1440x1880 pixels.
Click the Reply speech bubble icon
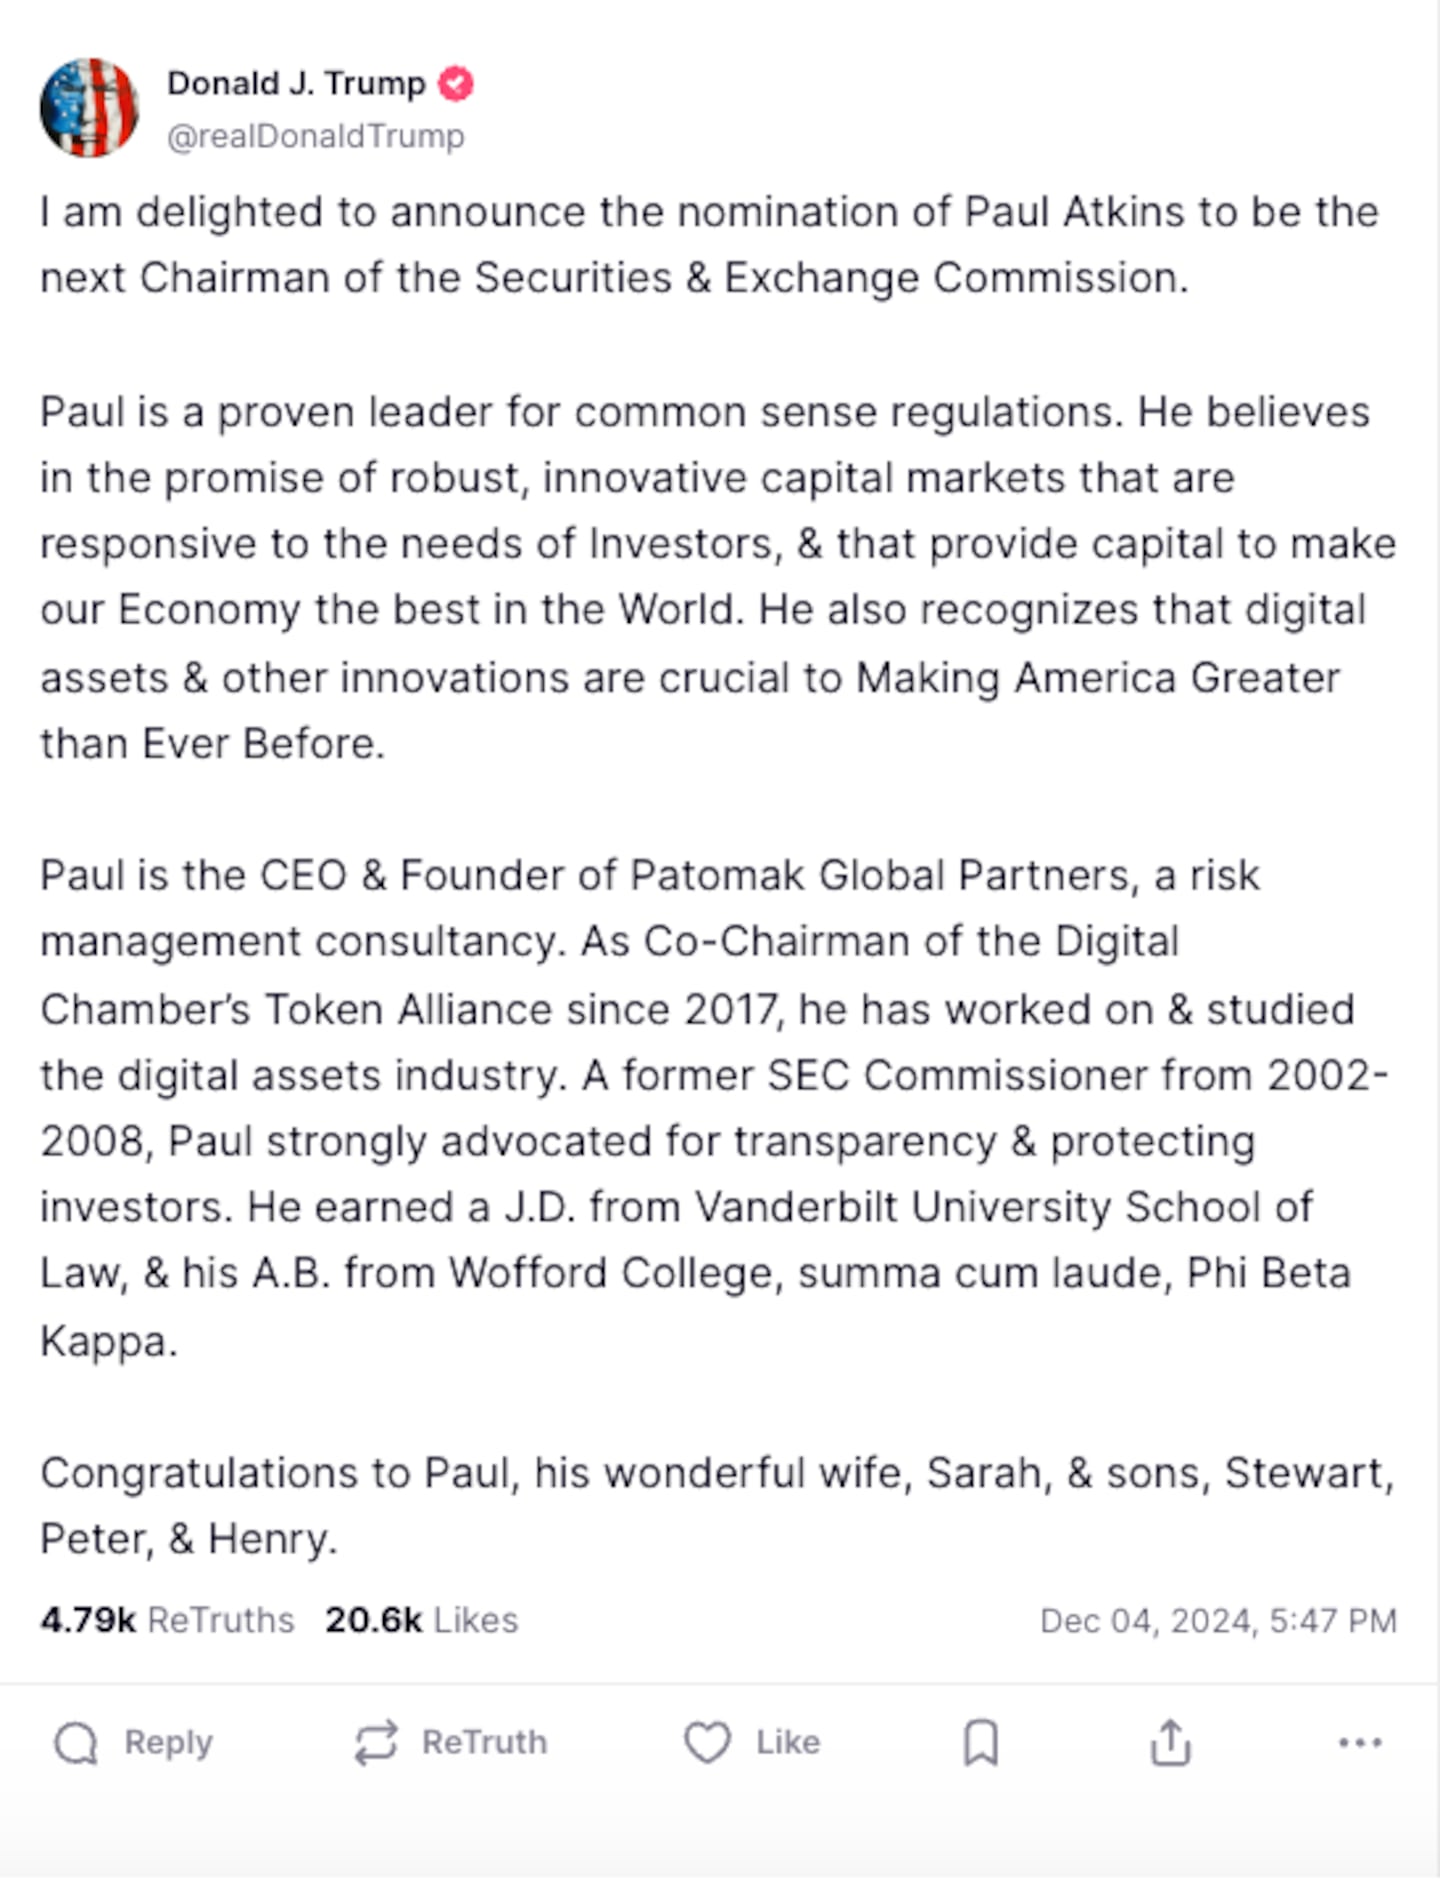76,1743
